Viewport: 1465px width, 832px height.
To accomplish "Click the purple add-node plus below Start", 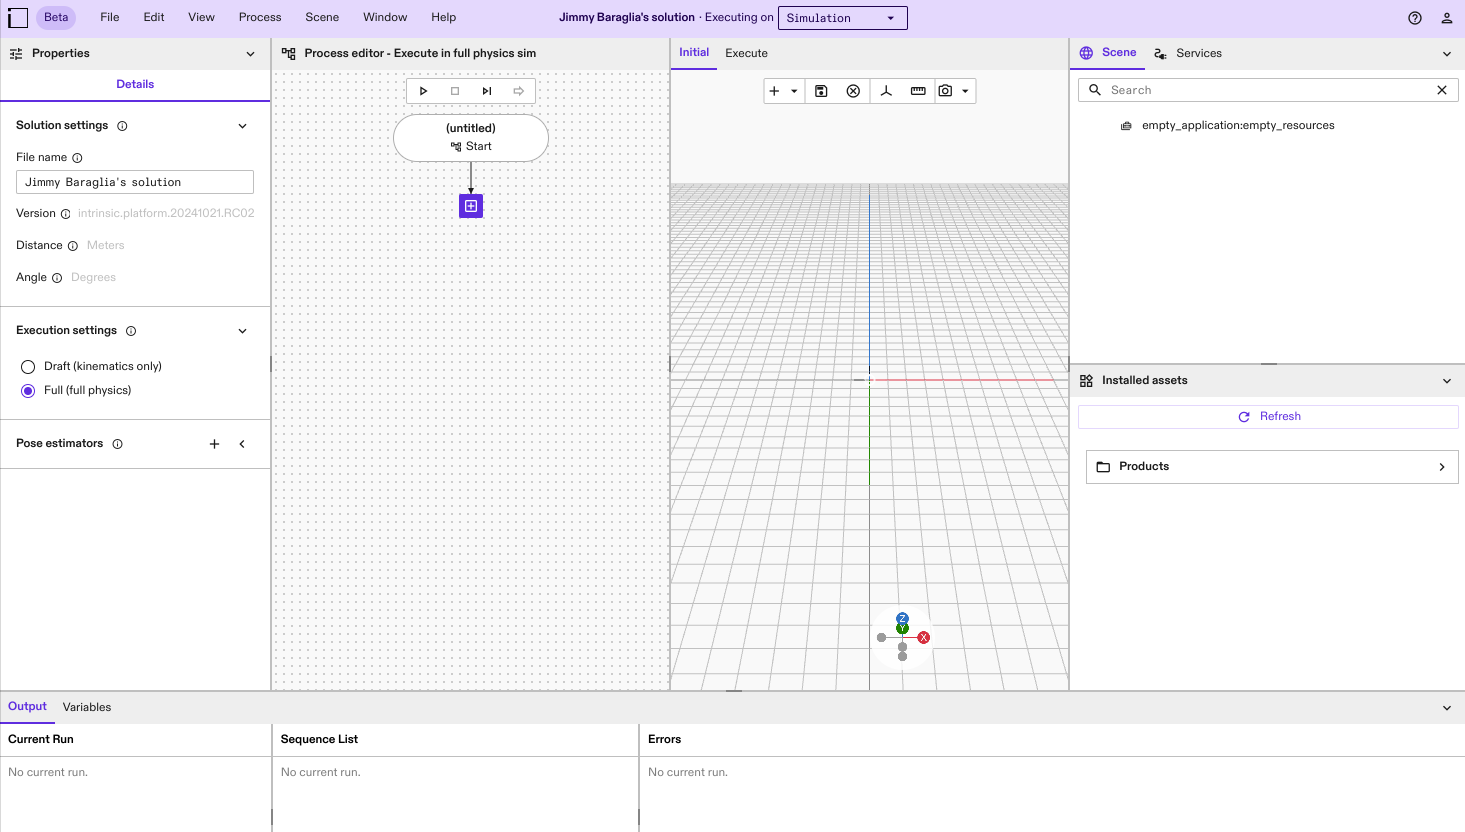I will point(471,206).
